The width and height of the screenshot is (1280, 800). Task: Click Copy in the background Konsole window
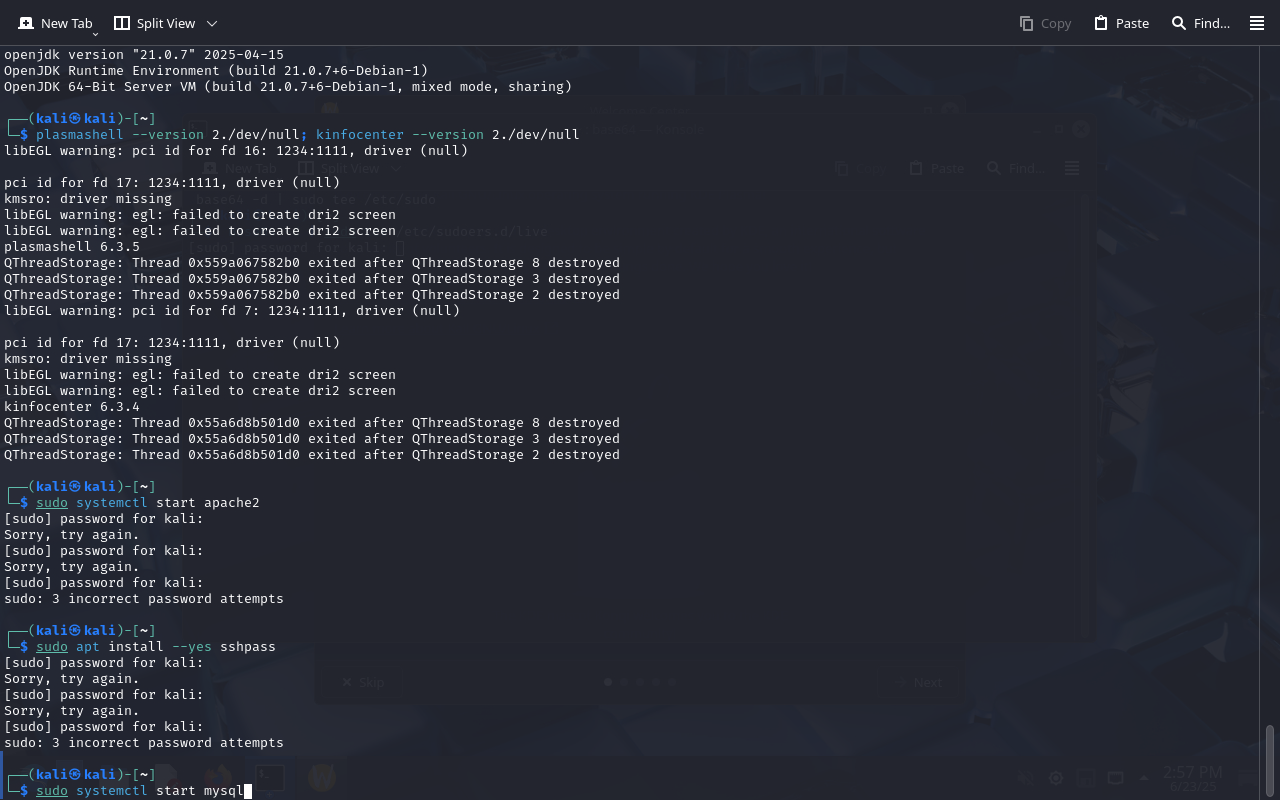click(x=860, y=169)
